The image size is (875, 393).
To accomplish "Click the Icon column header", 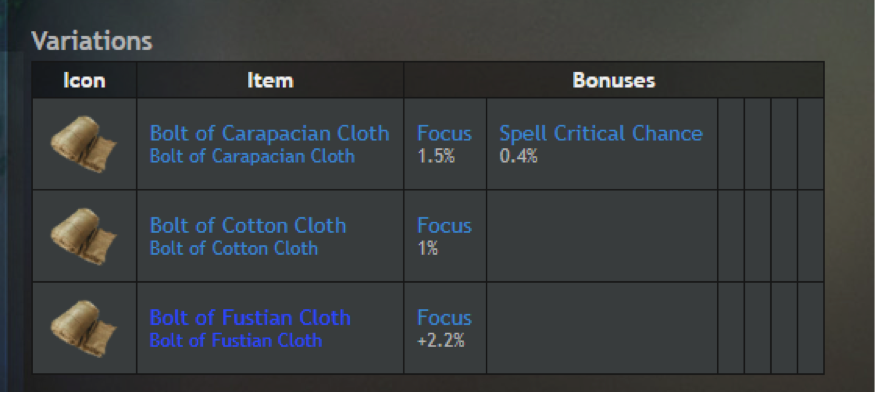I will [x=84, y=80].
